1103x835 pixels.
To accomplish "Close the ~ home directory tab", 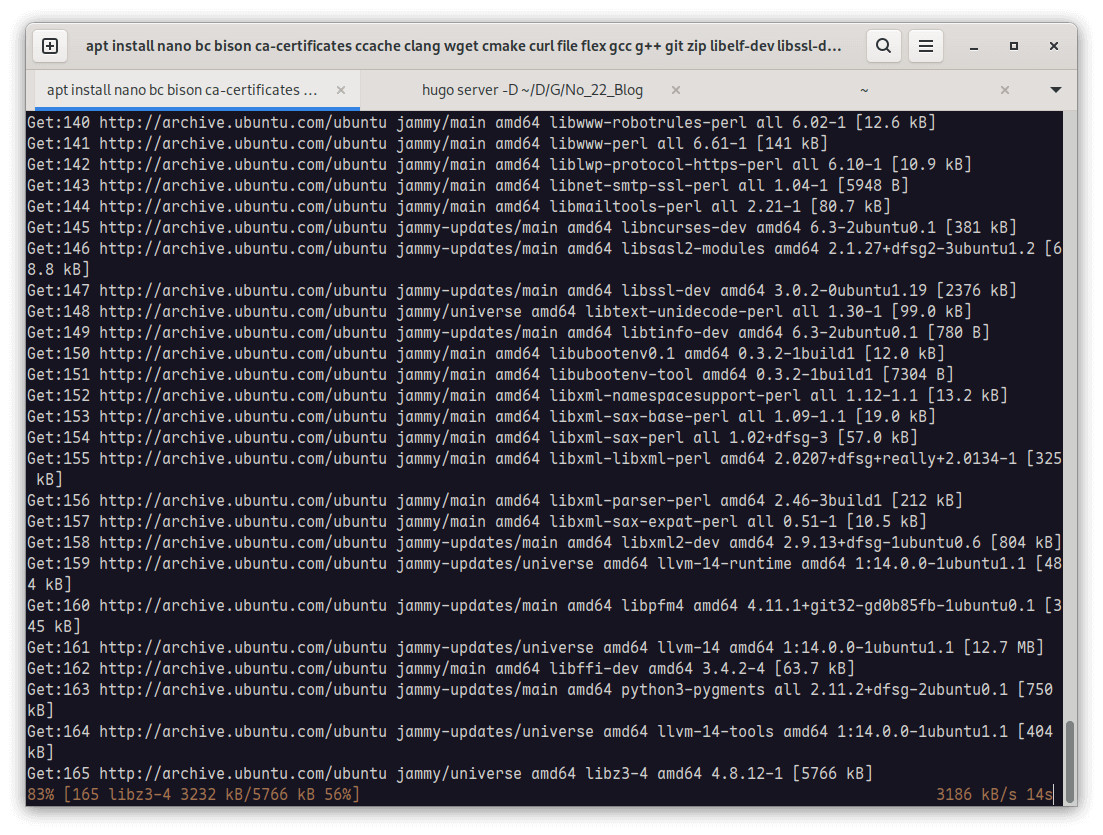I will tap(1006, 90).
